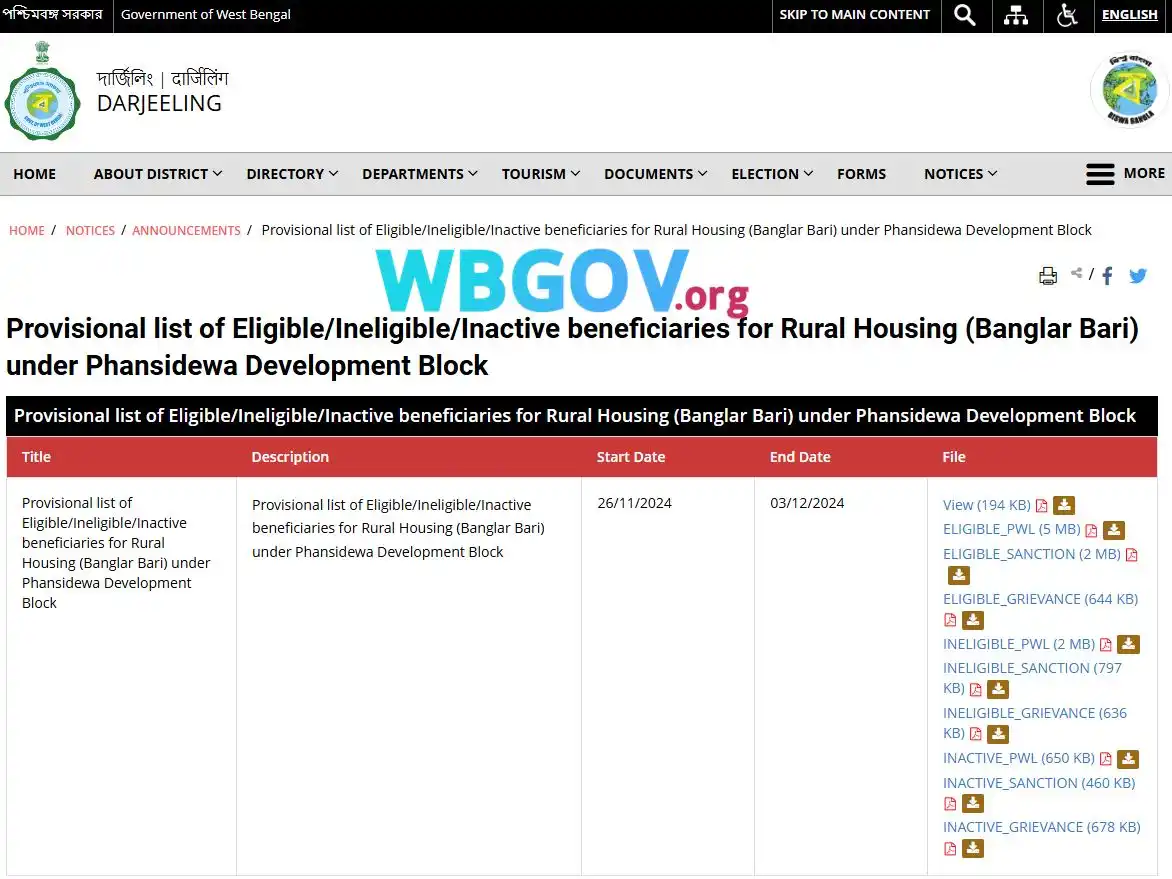Click Skip to Main Content link

[x=854, y=14]
